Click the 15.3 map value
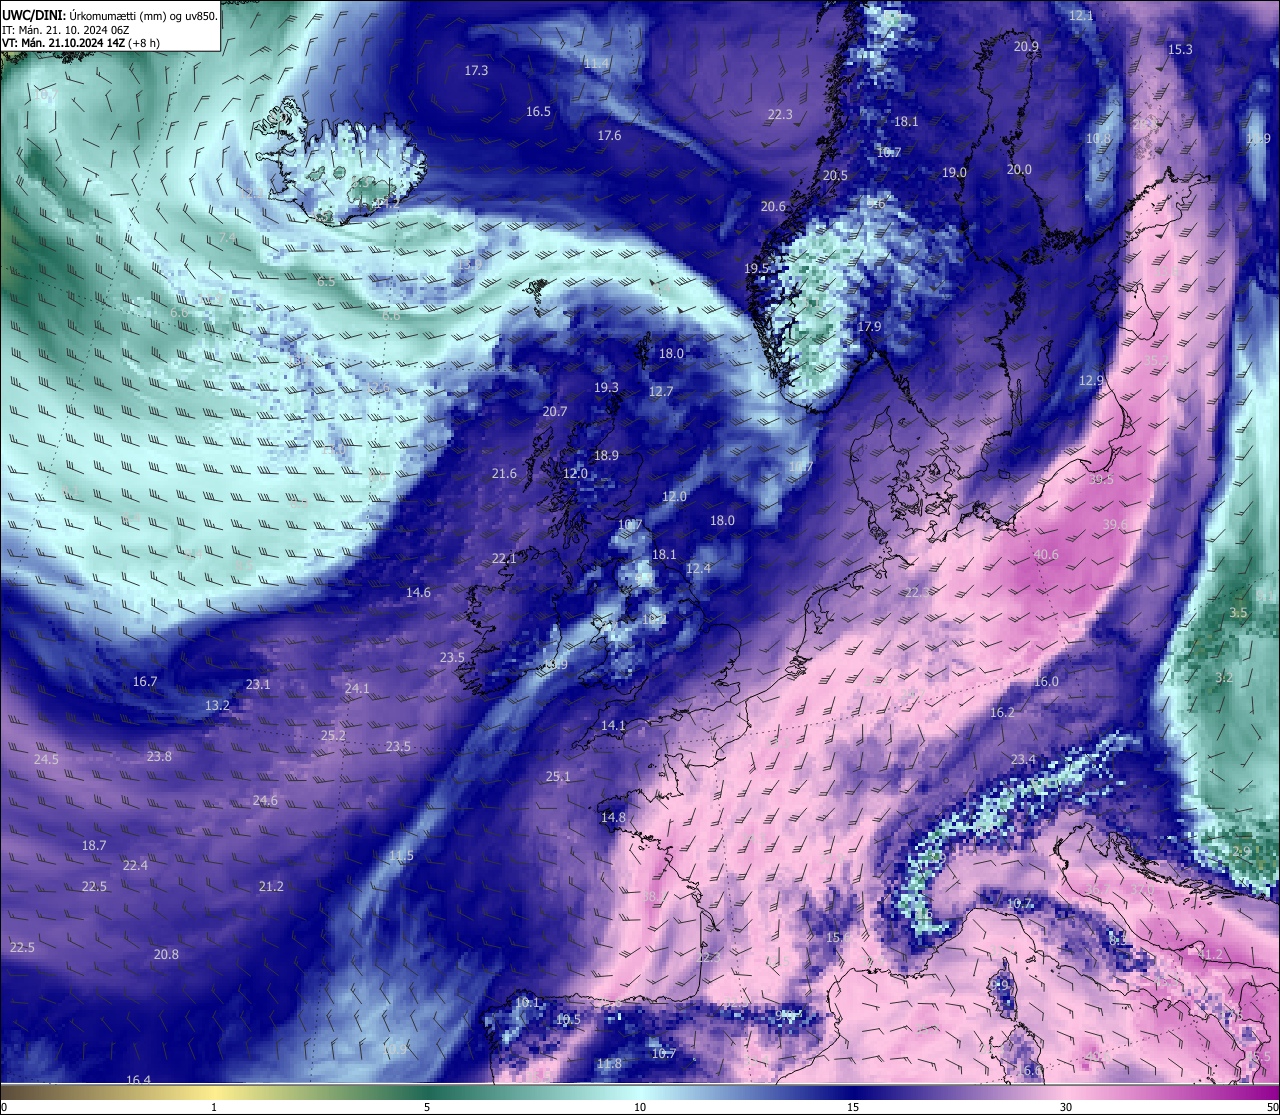The width and height of the screenshot is (1280, 1115). pos(1180,50)
